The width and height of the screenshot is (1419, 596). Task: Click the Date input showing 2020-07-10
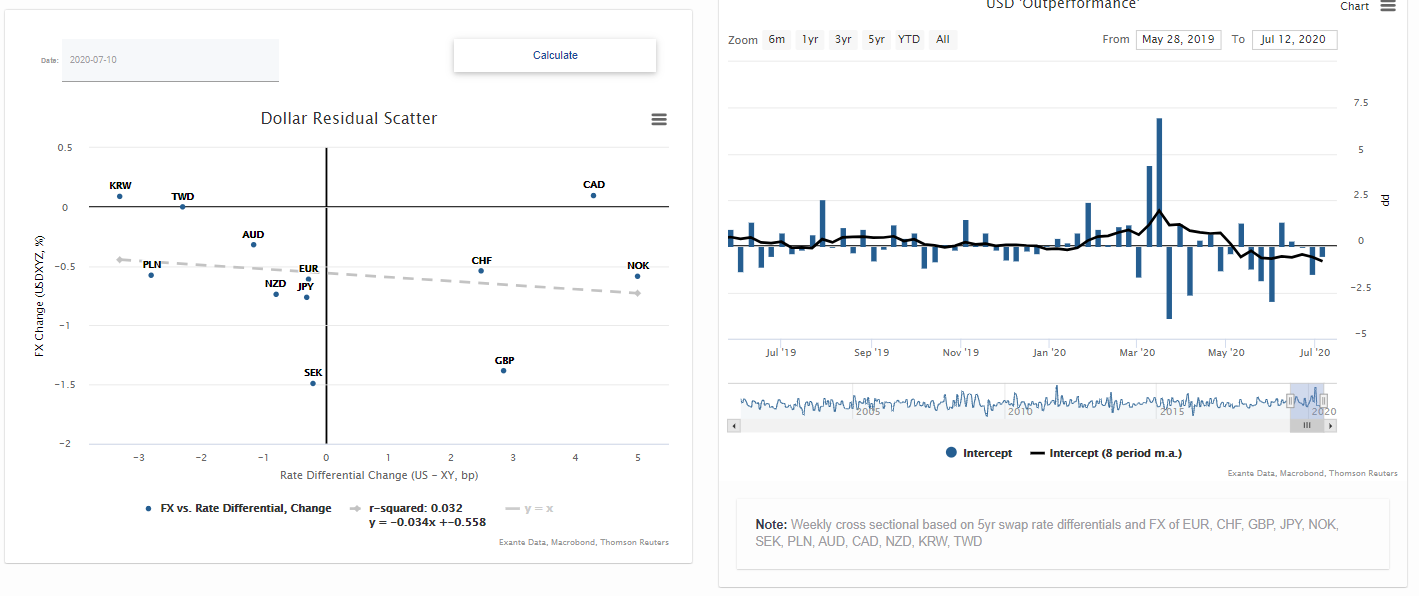(x=170, y=60)
